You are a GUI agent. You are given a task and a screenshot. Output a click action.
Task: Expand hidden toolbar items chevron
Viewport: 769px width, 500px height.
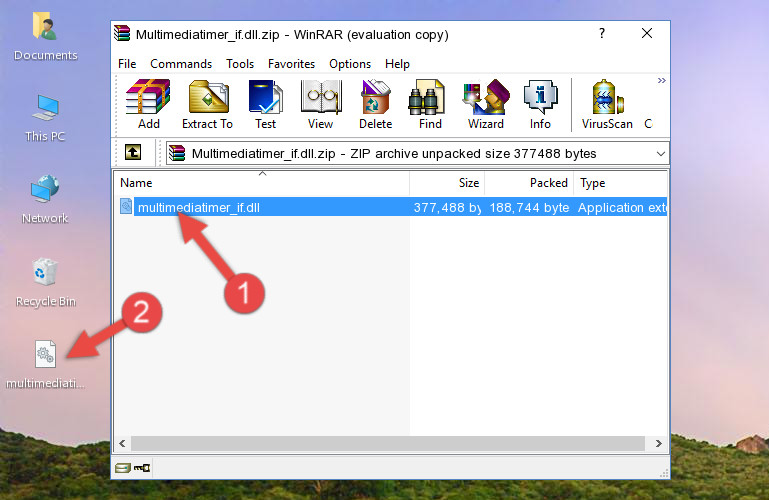pyautogui.click(x=662, y=80)
